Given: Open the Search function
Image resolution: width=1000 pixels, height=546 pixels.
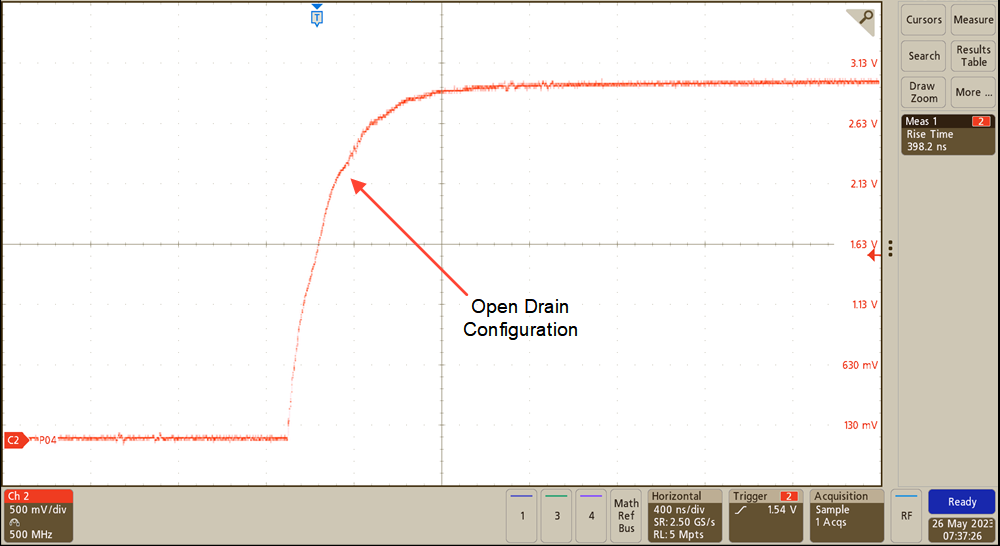Looking at the screenshot, I should (x=924, y=56).
